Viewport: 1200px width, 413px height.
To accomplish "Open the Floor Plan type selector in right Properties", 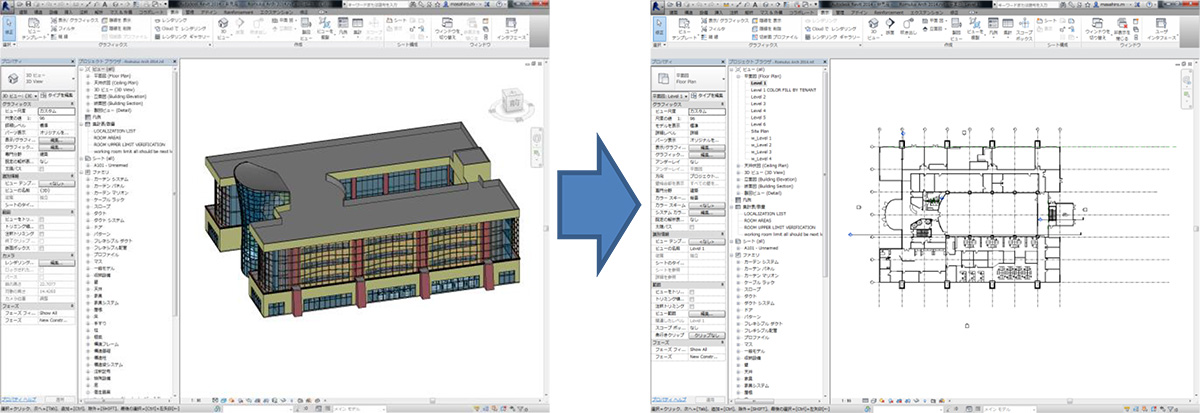I will pyautogui.click(x=687, y=78).
